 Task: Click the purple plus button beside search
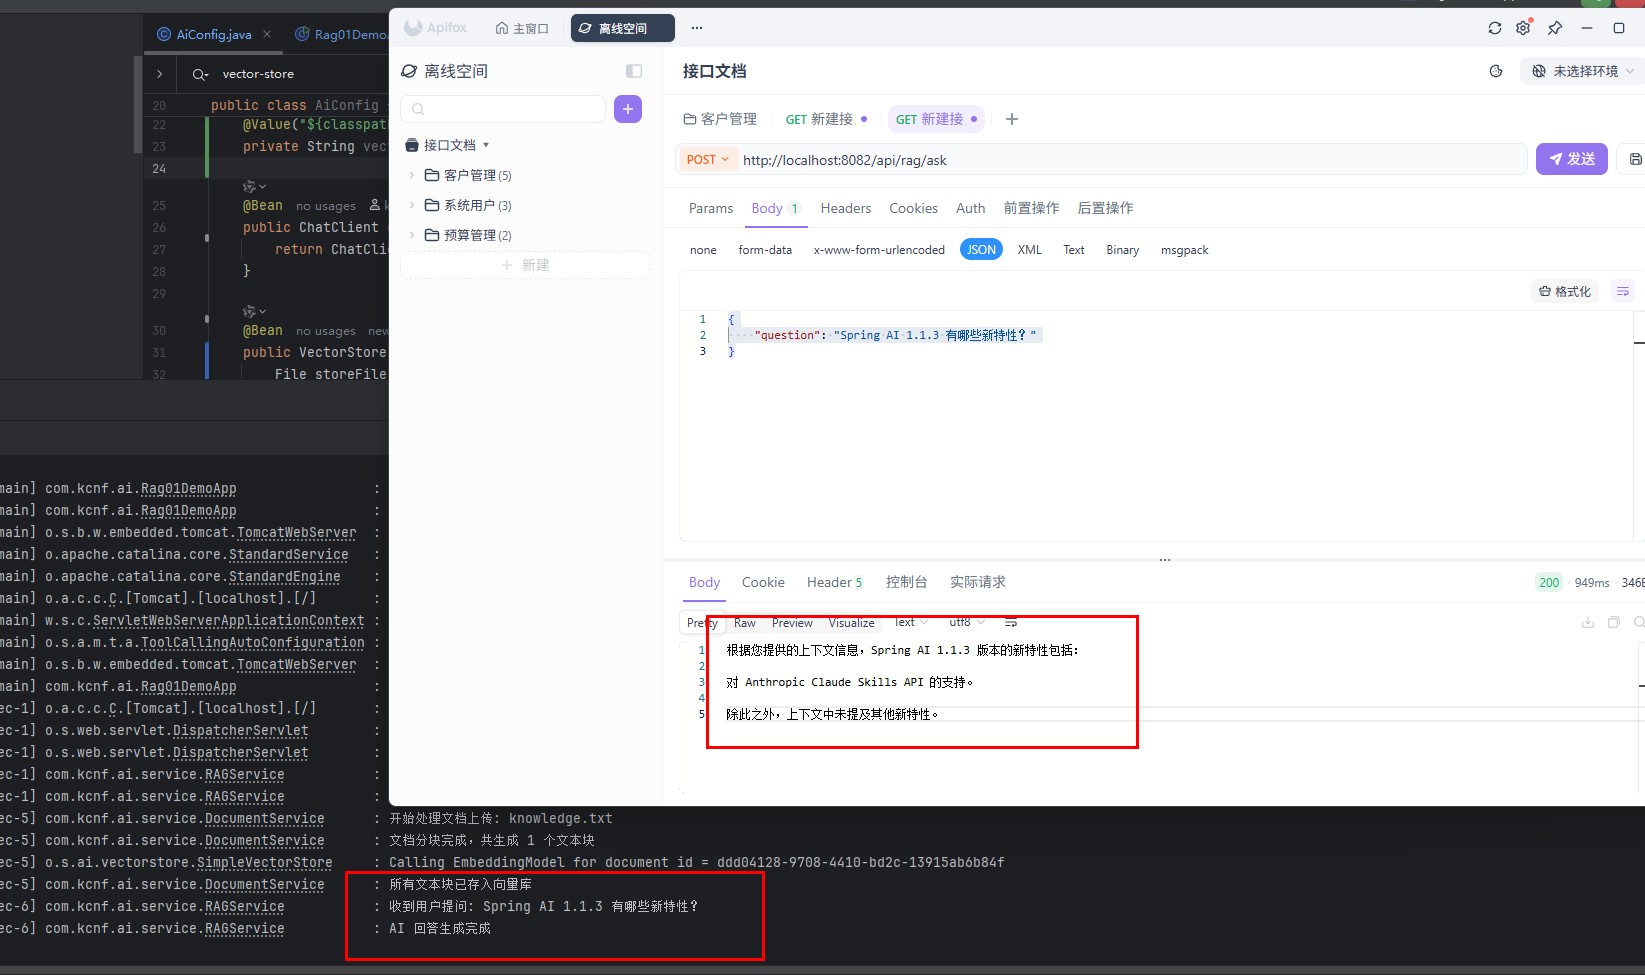[x=628, y=109]
